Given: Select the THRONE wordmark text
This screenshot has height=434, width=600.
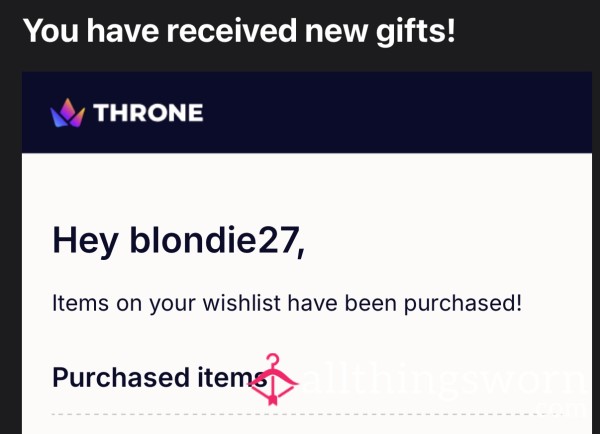Looking at the screenshot, I should pos(148,113).
